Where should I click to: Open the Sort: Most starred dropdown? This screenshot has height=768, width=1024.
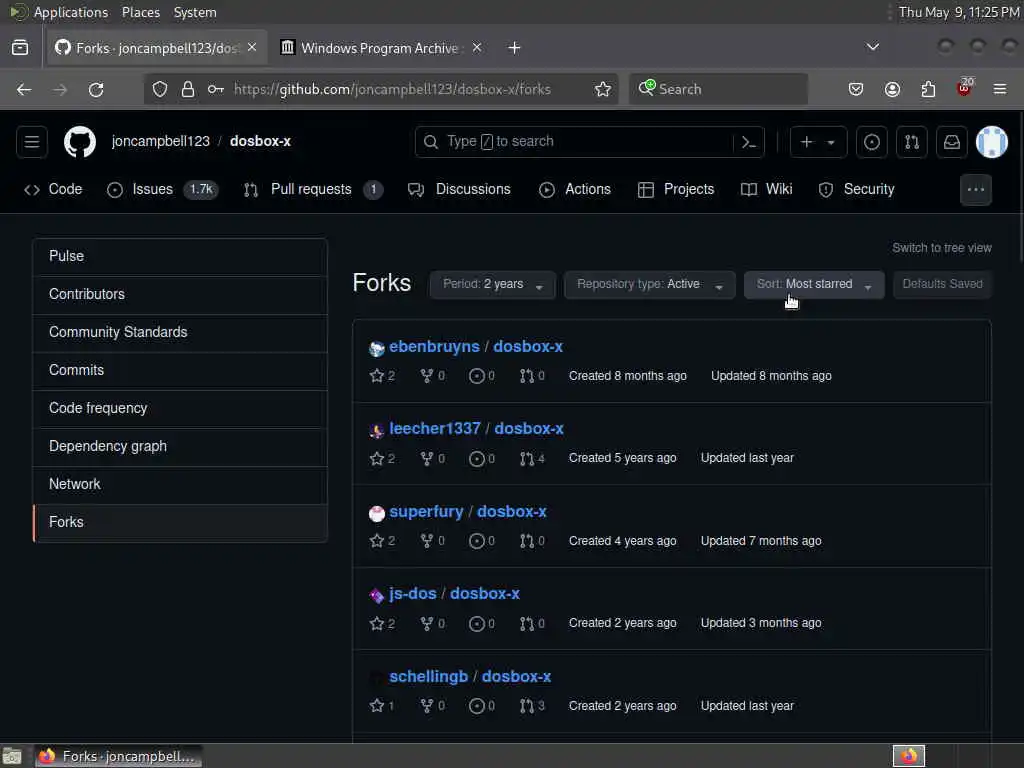point(814,285)
